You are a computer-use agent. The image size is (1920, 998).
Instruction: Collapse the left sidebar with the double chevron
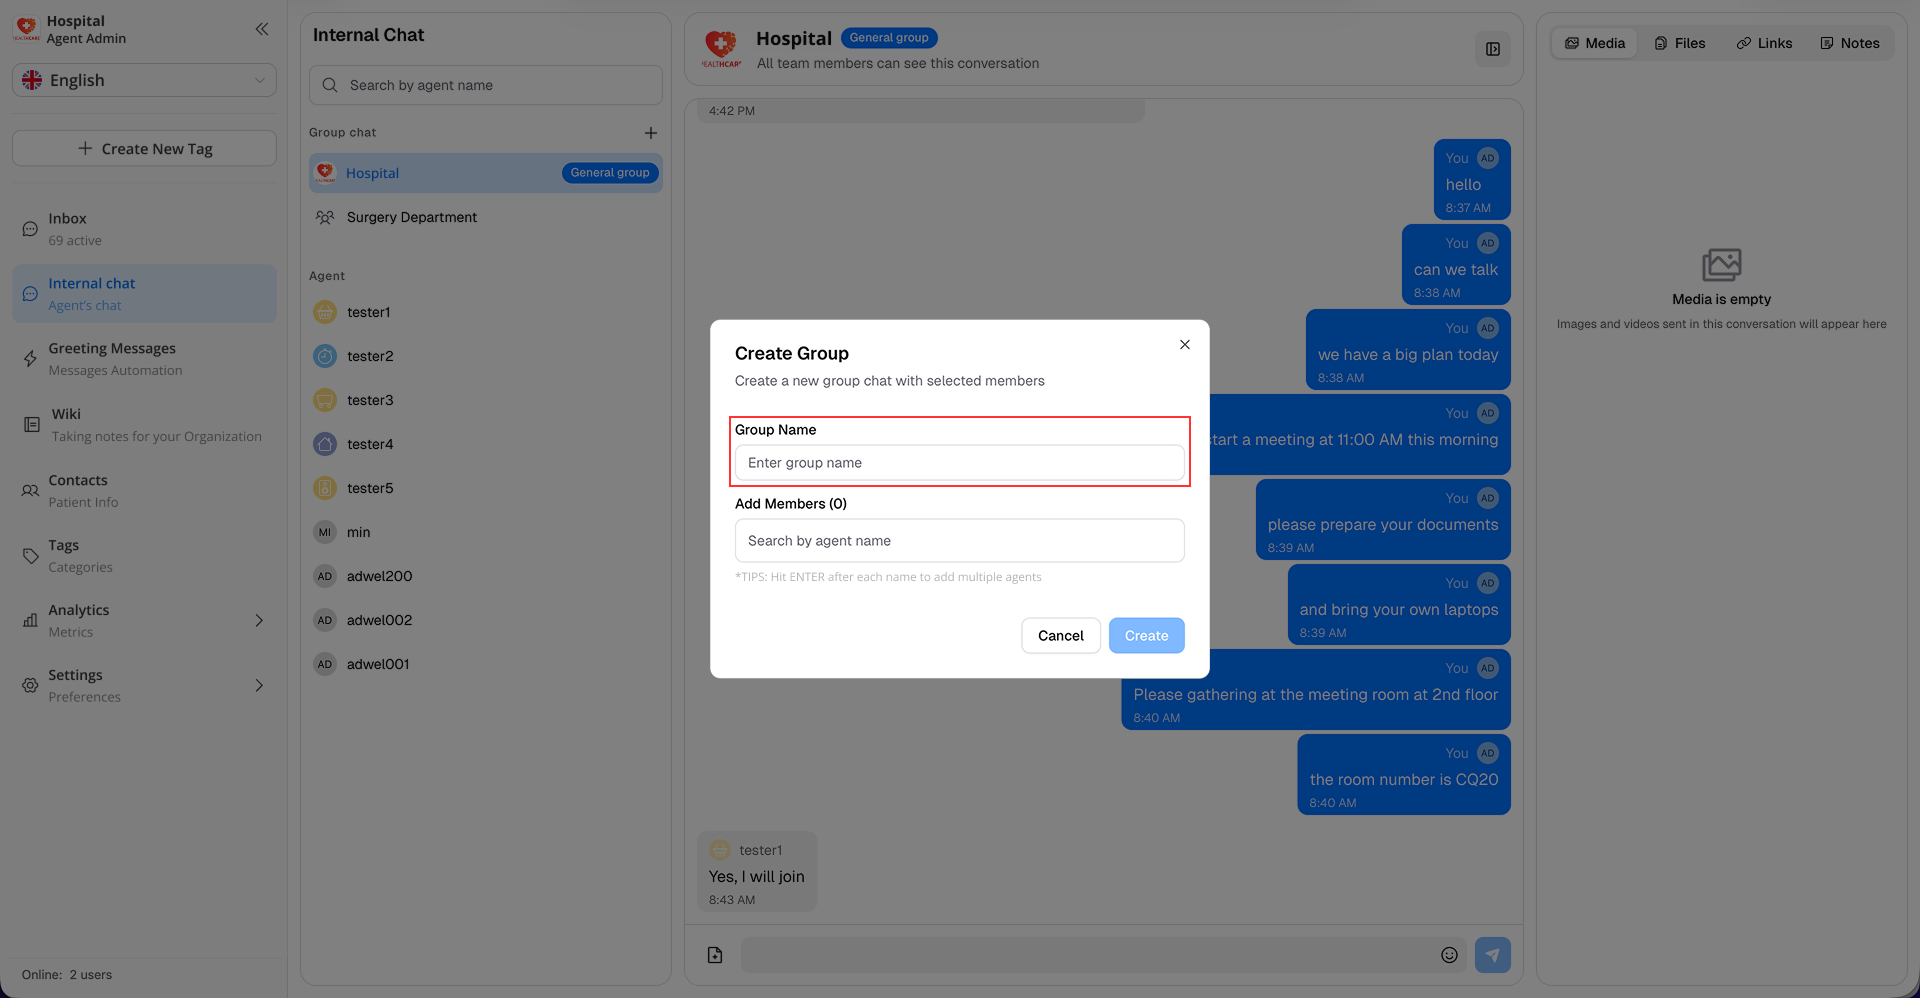click(x=261, y=29)
